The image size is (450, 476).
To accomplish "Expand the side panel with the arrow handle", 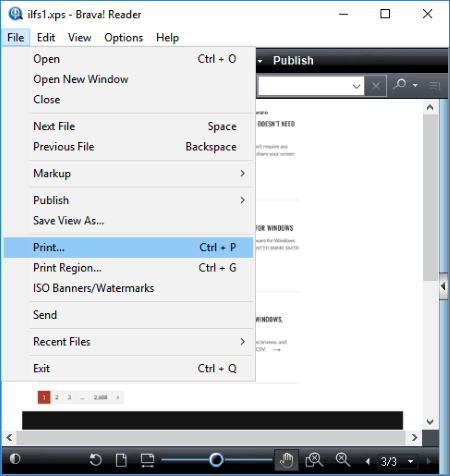I will (x=443, y=286).
